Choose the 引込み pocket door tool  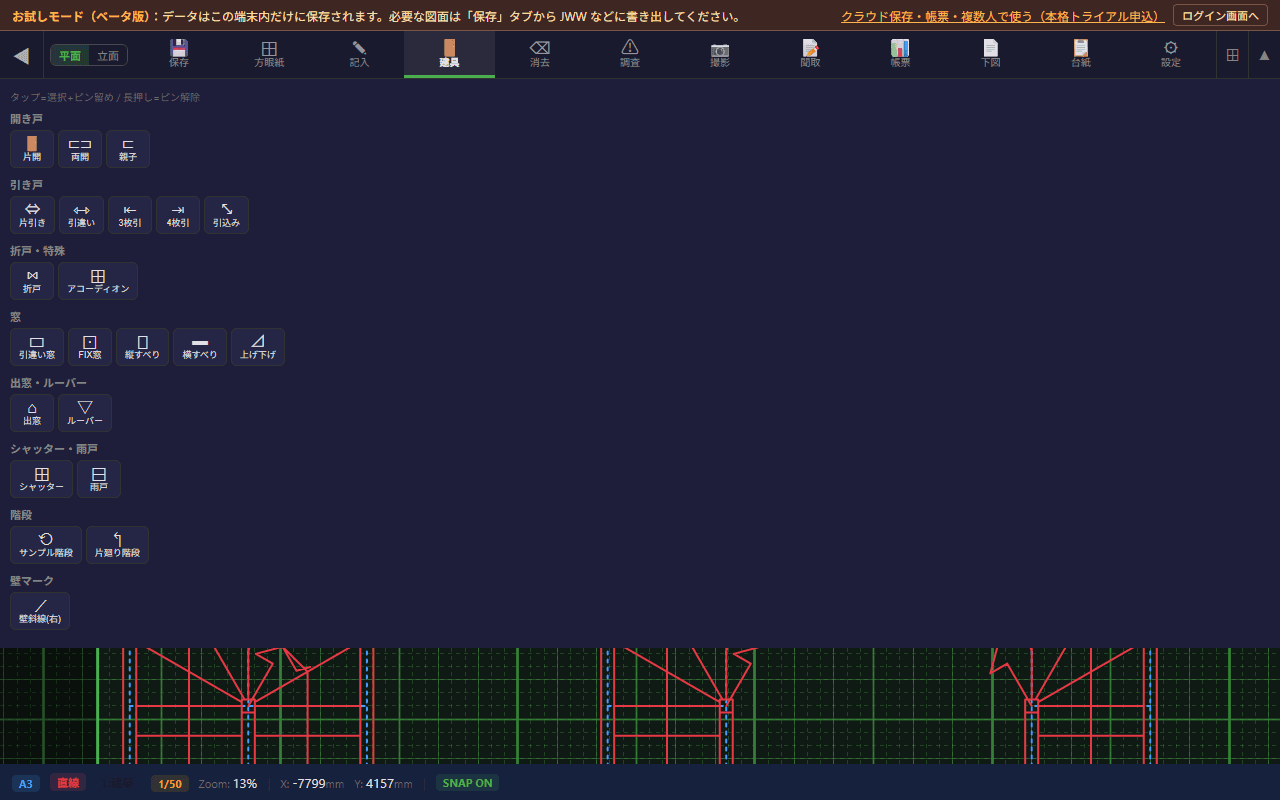[x=227, y=215]
